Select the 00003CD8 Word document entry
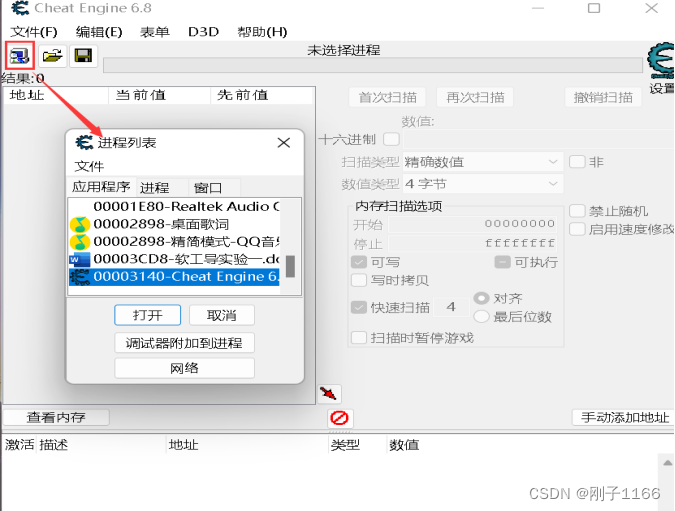 point(174,259)
